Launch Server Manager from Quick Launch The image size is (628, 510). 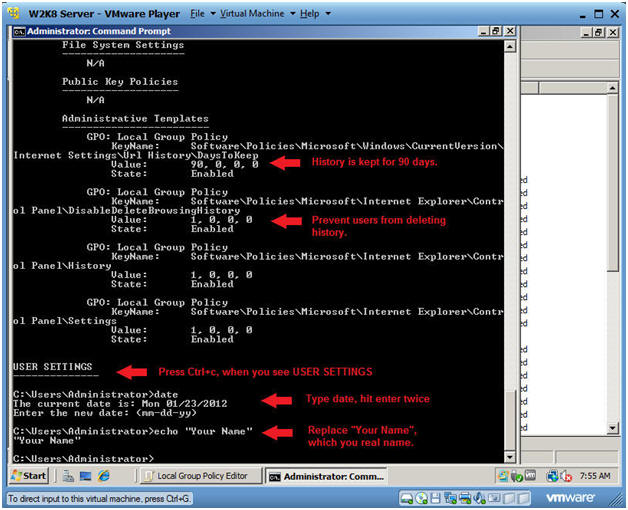[68, 476]
